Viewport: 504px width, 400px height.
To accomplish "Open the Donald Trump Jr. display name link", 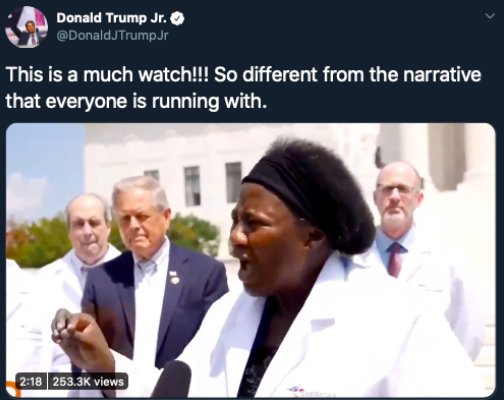I will click(112, 18).
